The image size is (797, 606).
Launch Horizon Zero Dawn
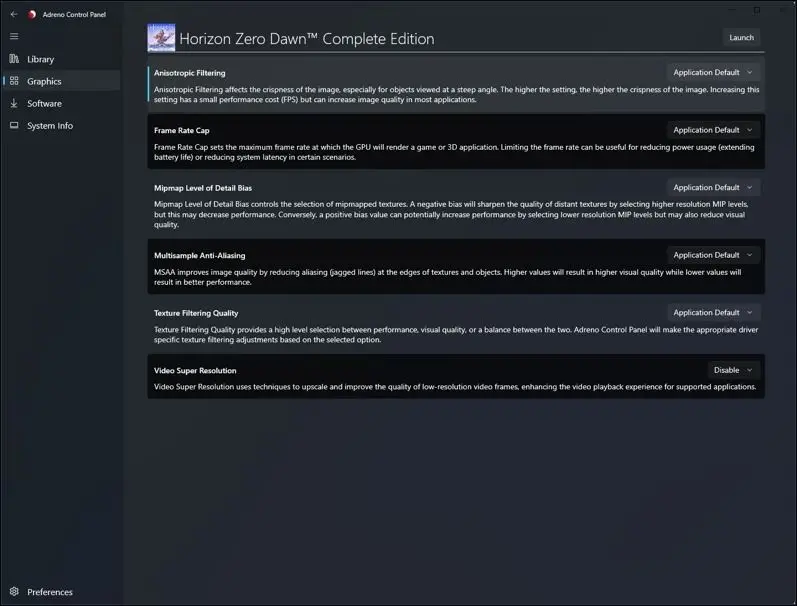[x=741, y=38]
